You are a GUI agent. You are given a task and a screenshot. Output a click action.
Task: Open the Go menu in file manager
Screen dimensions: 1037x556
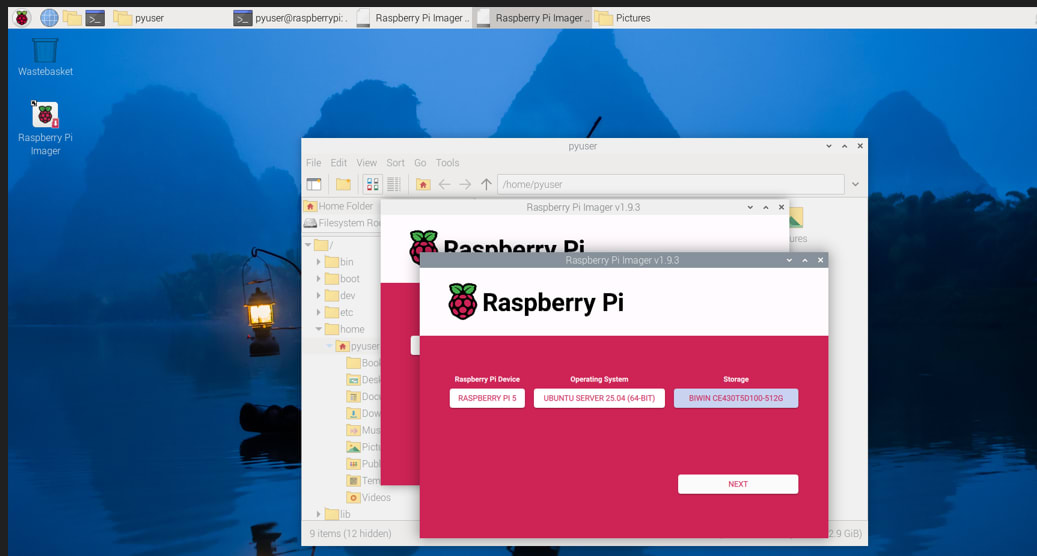[x=420, y=163]
